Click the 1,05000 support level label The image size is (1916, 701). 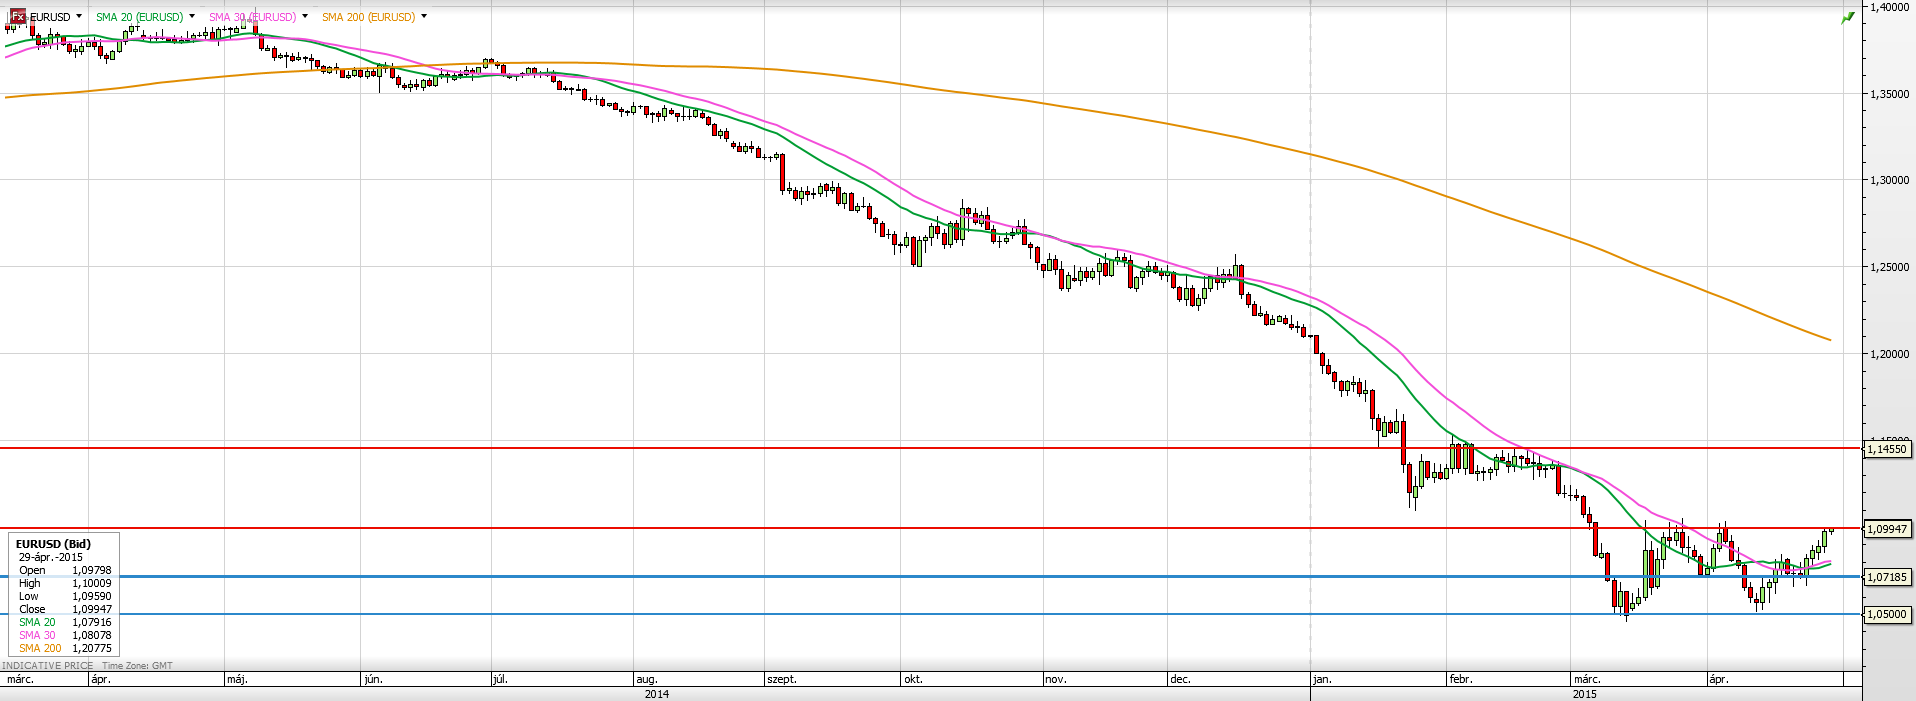tap(1887, 614)
